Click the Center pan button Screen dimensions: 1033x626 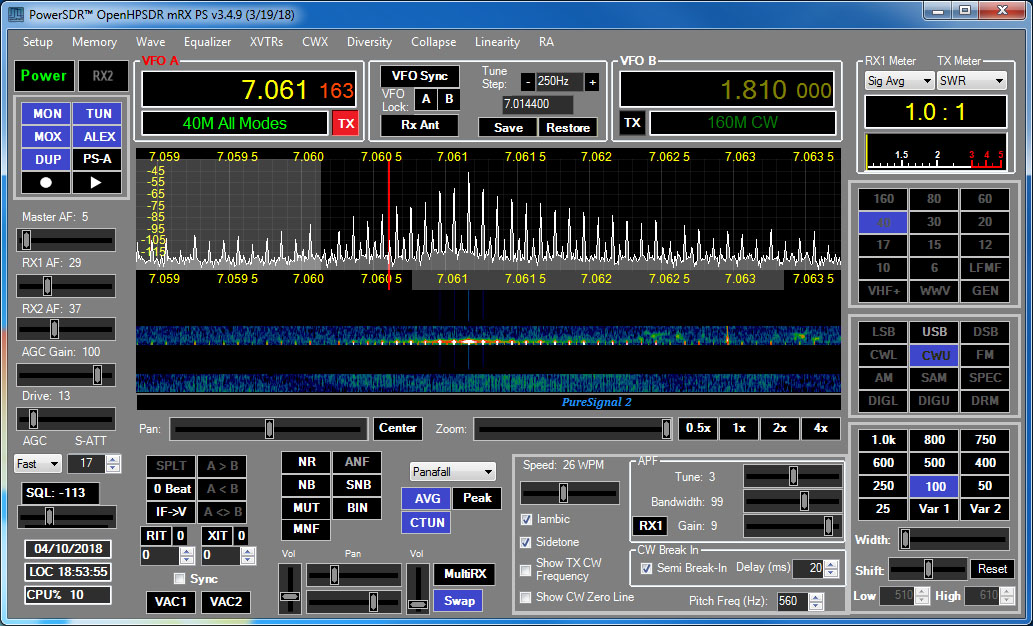coord(398,428)
